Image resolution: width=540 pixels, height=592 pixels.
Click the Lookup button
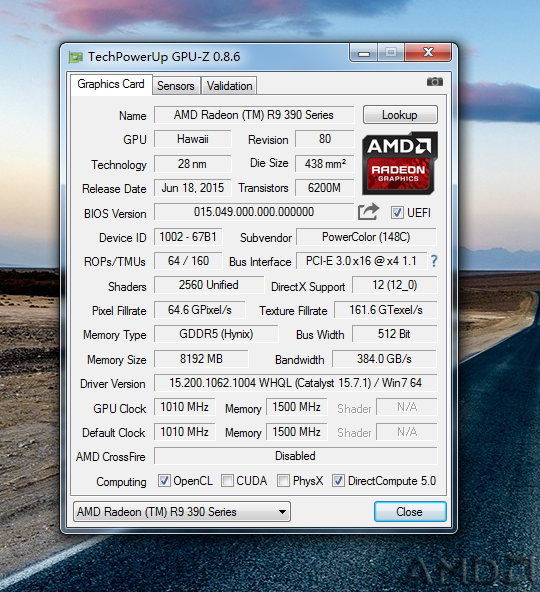pos(400,114)
